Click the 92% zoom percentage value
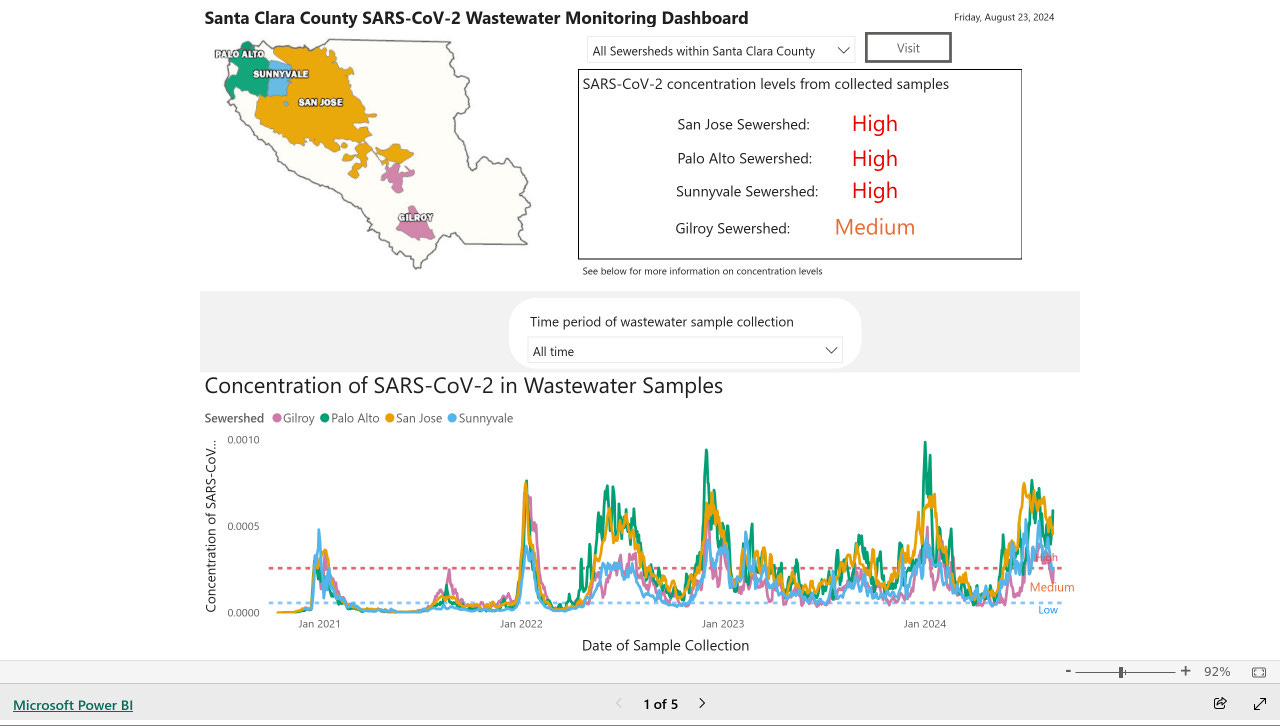Screen dimensions: 1280x726 click(x=1217, y=672)
